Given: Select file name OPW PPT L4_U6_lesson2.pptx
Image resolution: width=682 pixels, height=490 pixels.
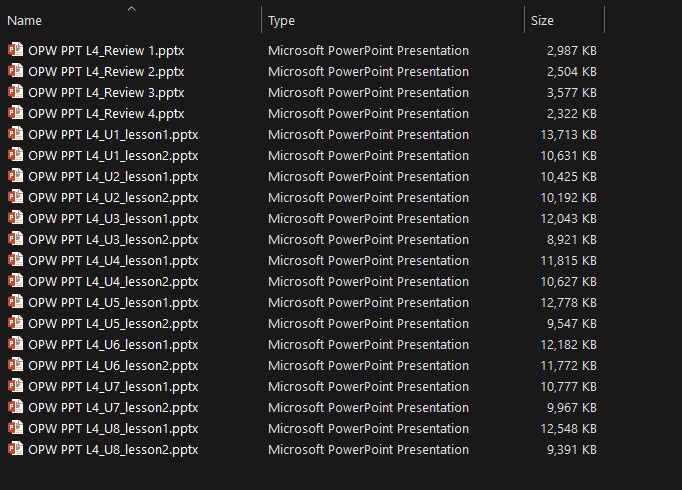Looking at the screenshot, I should 113,366.
